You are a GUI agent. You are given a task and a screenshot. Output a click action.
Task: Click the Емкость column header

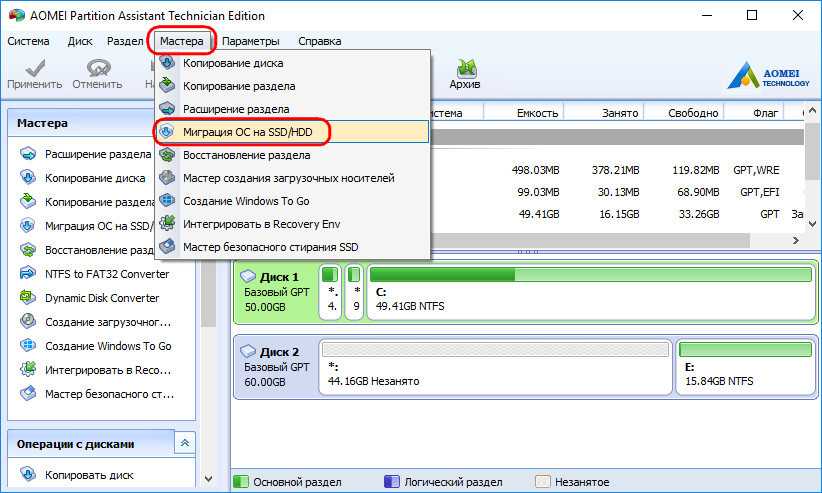[537, 113]
